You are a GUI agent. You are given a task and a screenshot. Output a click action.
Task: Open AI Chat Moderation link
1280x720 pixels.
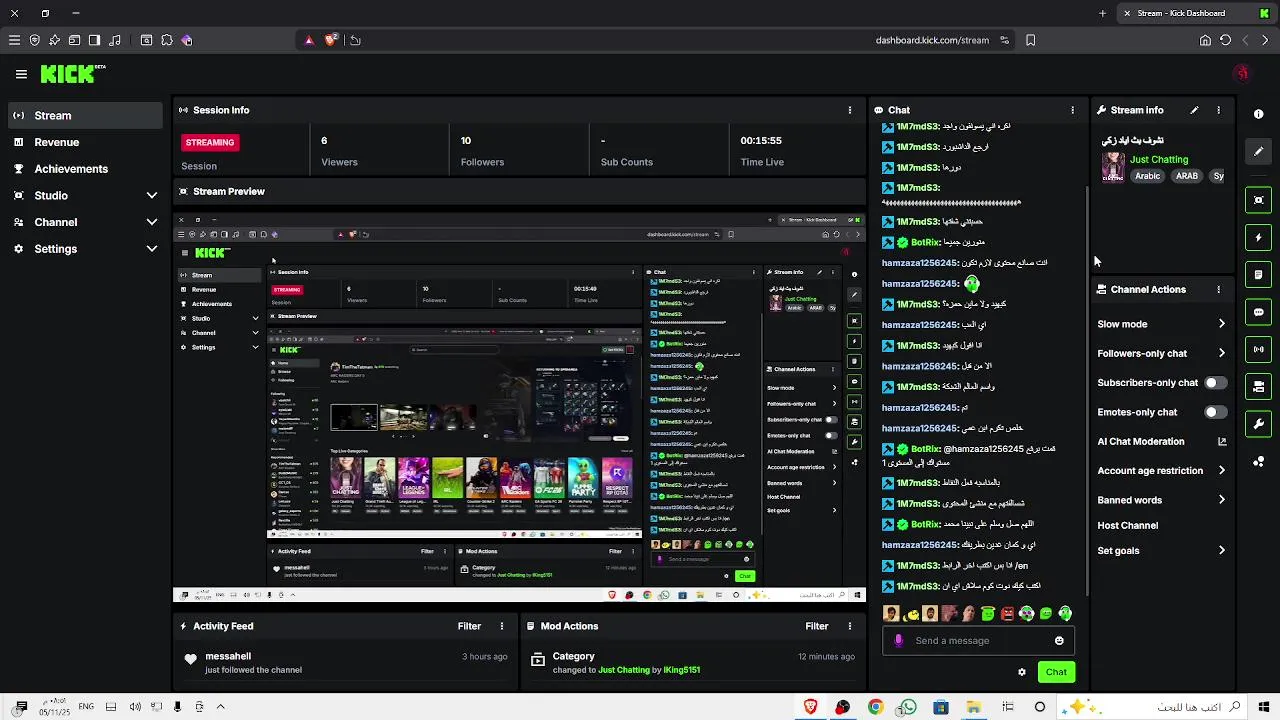click(1161, 441)
